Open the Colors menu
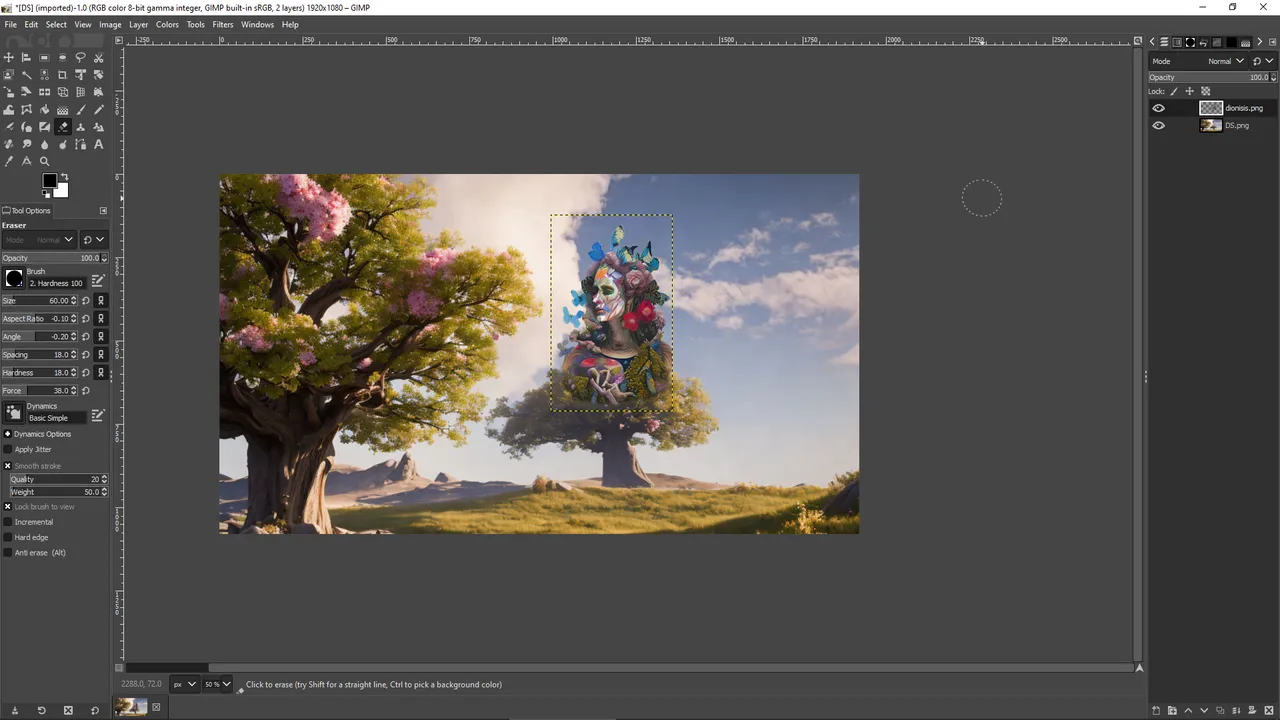This screenshot has width=1280, height=720. point(167,24)
